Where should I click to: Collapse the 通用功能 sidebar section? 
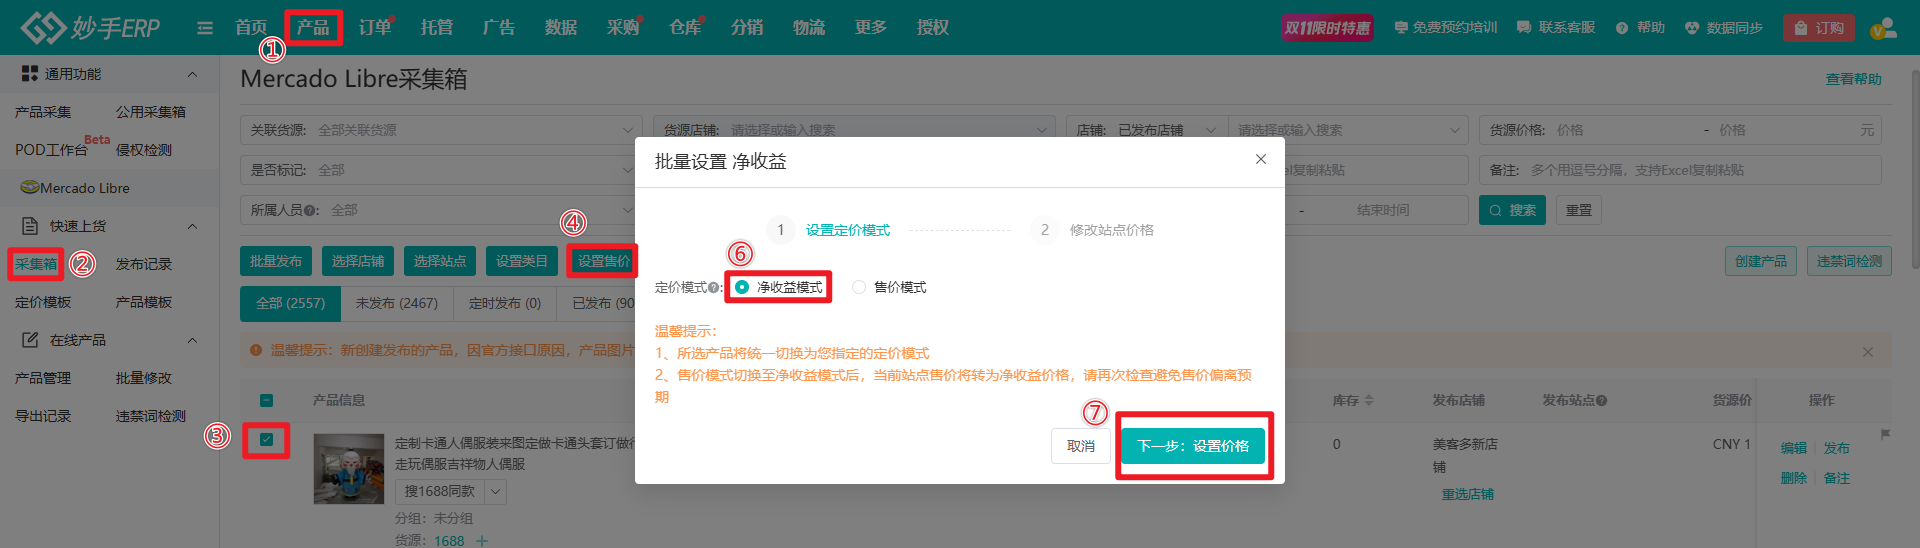[192, 74]
